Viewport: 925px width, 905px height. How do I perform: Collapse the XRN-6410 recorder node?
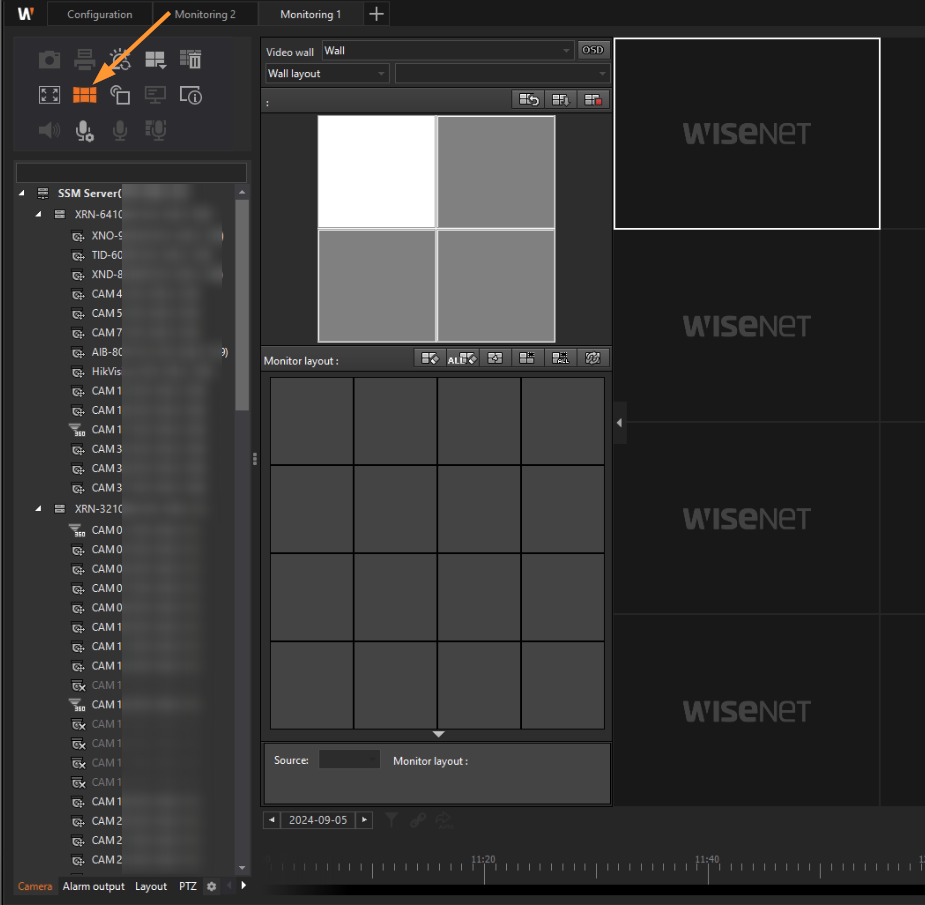(38, 214)
